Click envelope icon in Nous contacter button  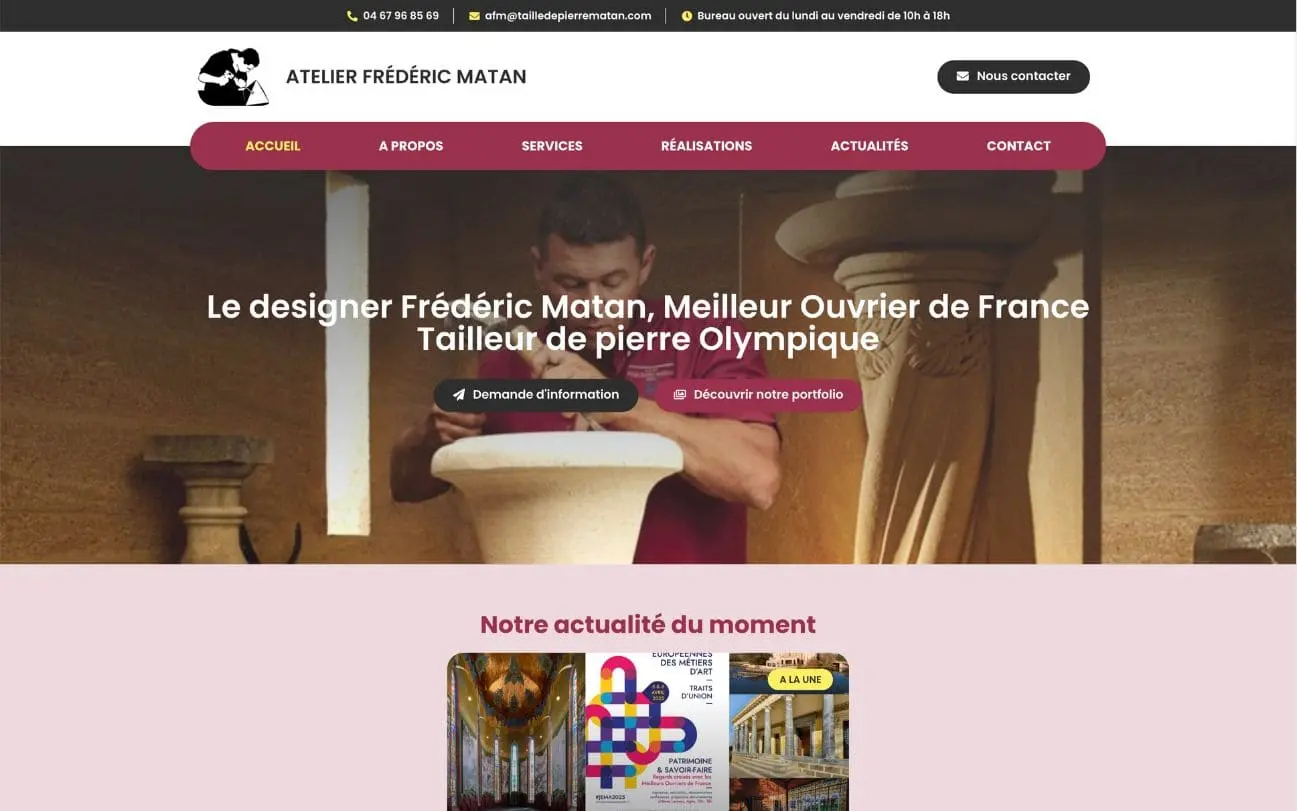click(x=963, y=76)
